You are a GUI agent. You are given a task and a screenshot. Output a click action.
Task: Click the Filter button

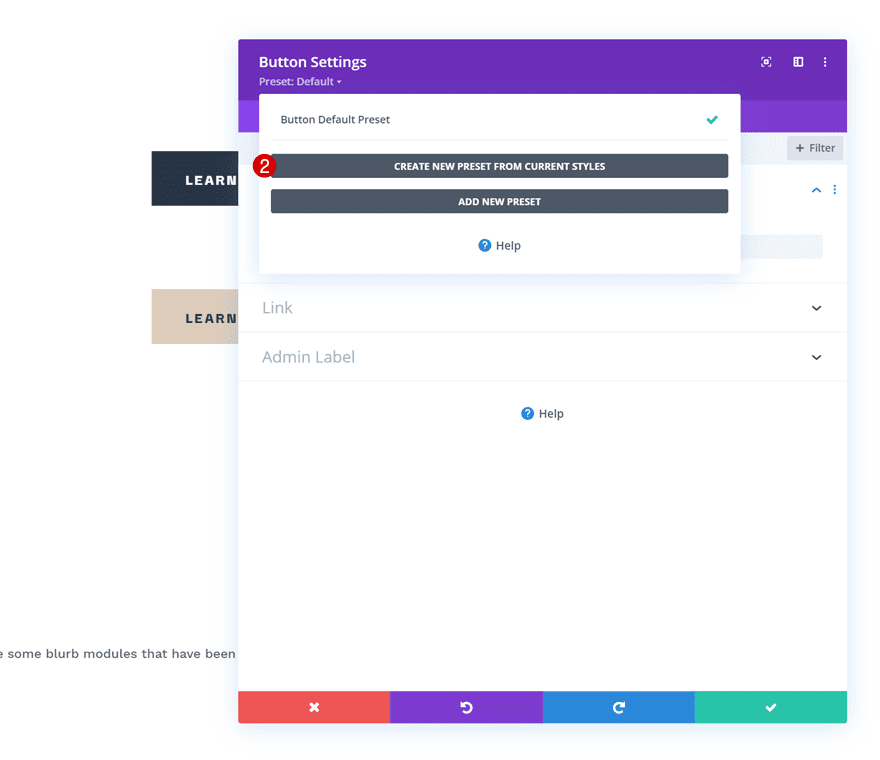point(814,147)
